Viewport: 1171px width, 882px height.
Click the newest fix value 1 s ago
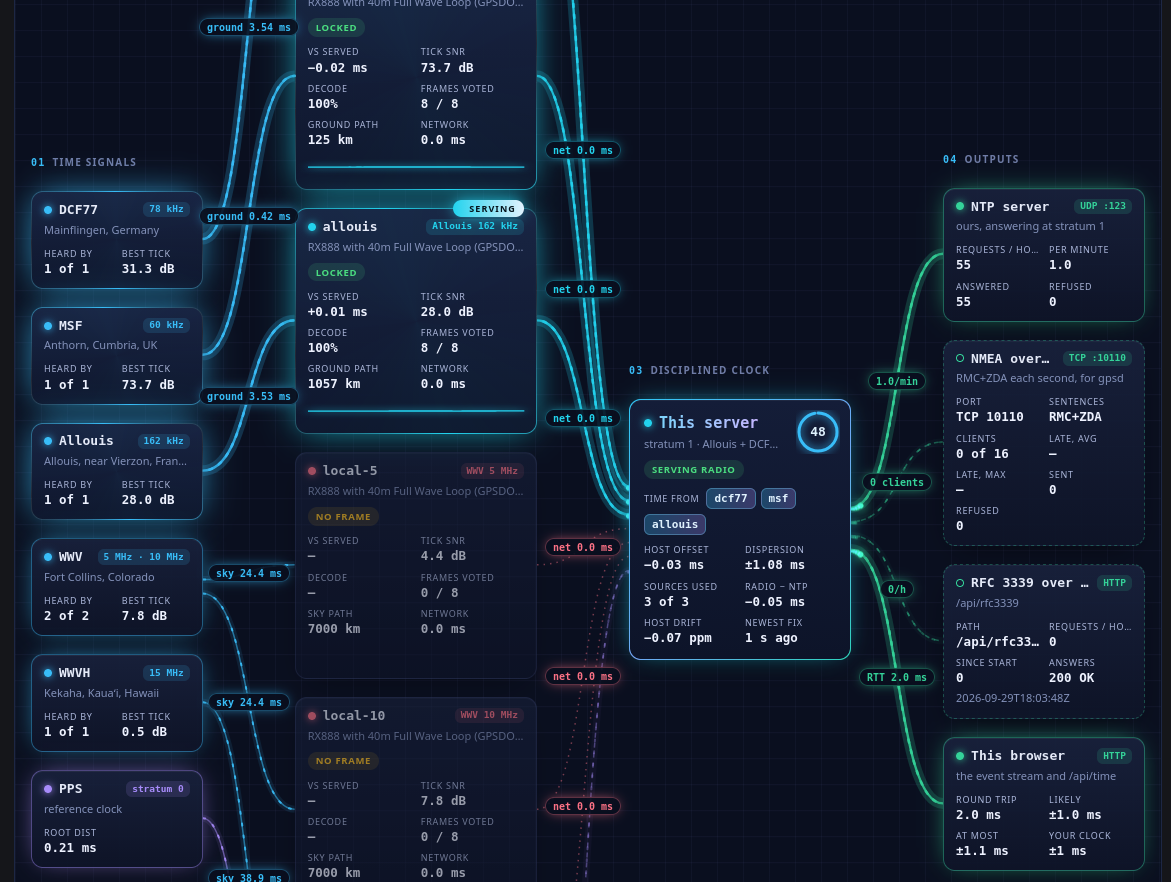click(x=771, y=638)
